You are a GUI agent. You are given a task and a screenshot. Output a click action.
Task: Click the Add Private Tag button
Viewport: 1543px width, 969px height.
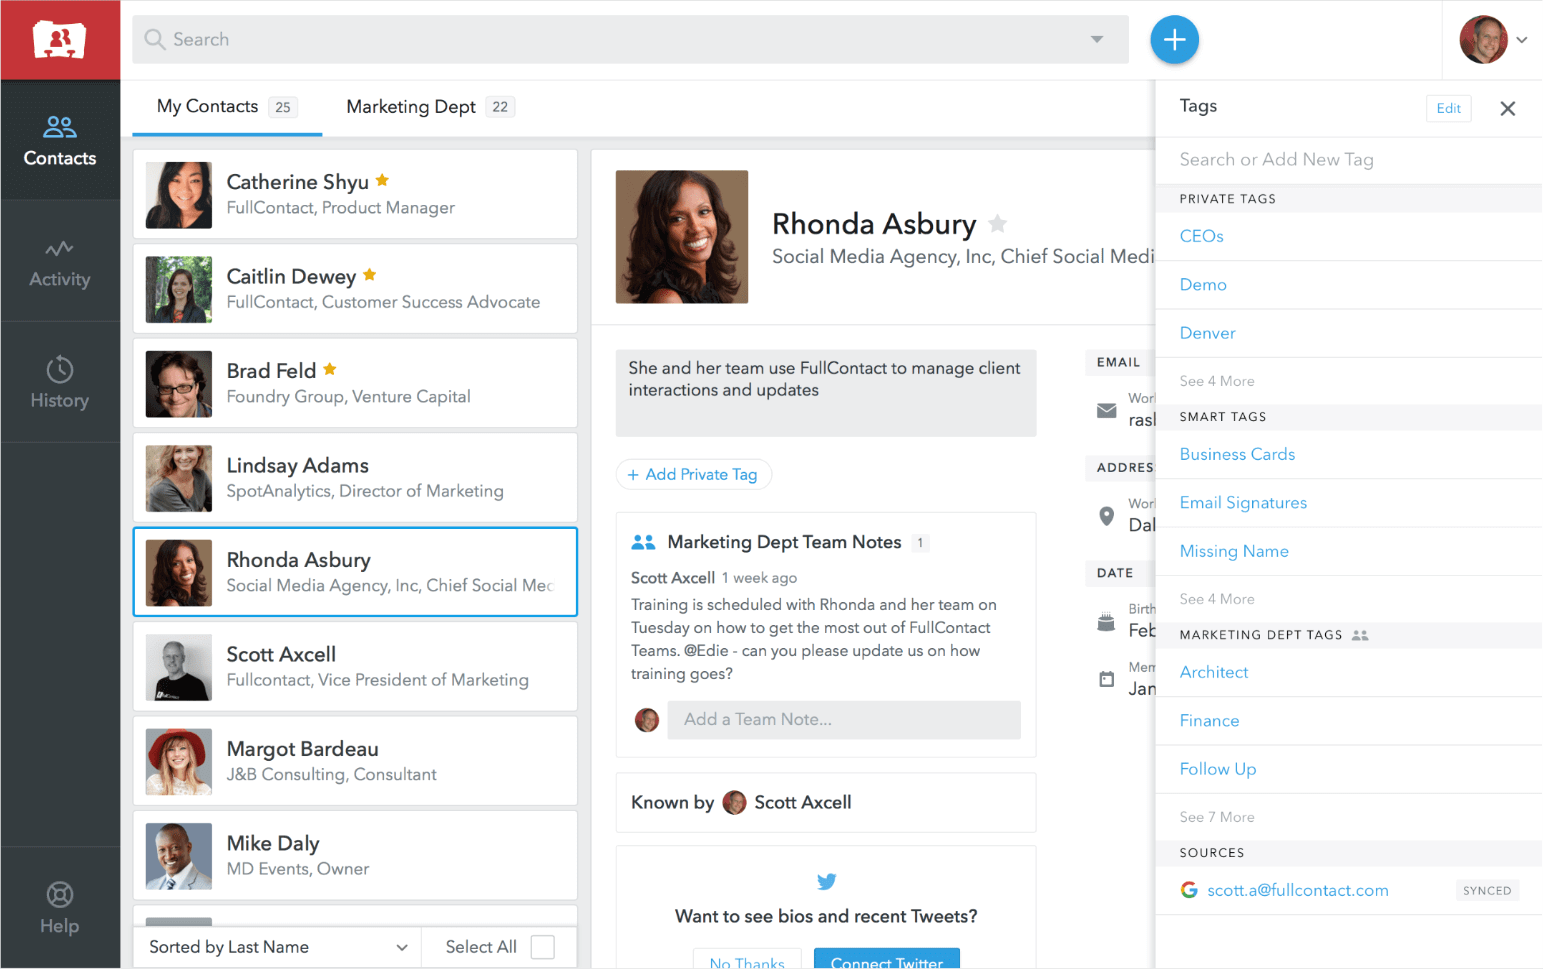[693, 475]
